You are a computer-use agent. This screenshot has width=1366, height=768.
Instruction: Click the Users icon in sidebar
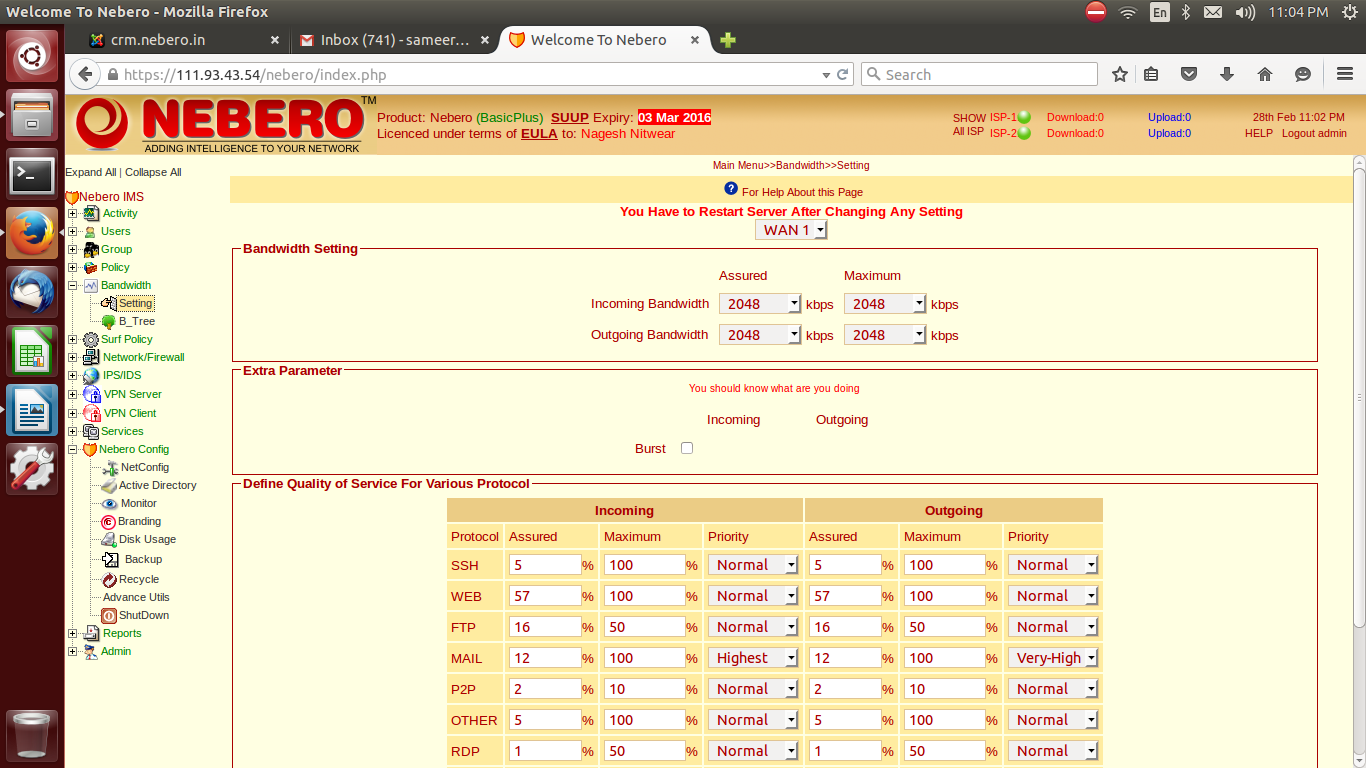(x=90, y=231)
